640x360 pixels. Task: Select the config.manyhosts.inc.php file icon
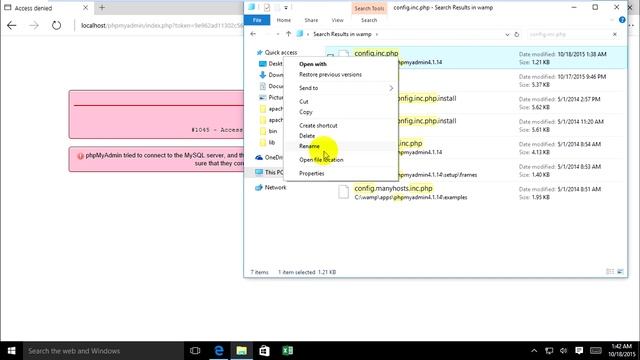344,192
